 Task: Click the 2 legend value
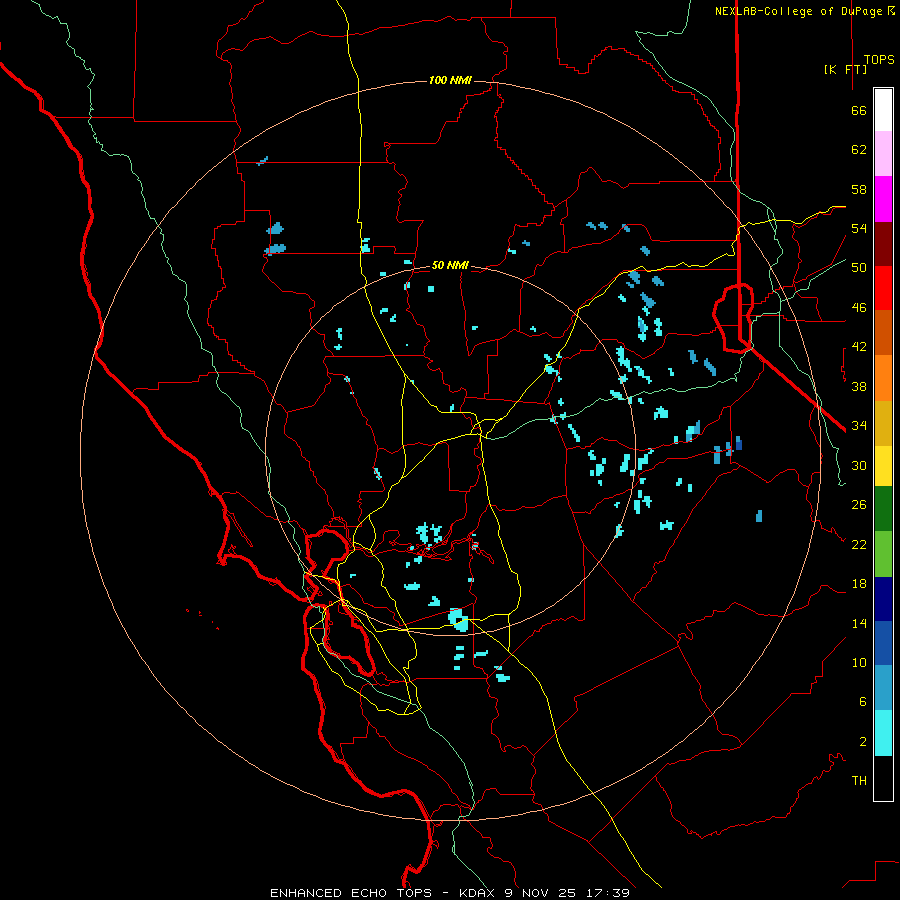point(863,742)
